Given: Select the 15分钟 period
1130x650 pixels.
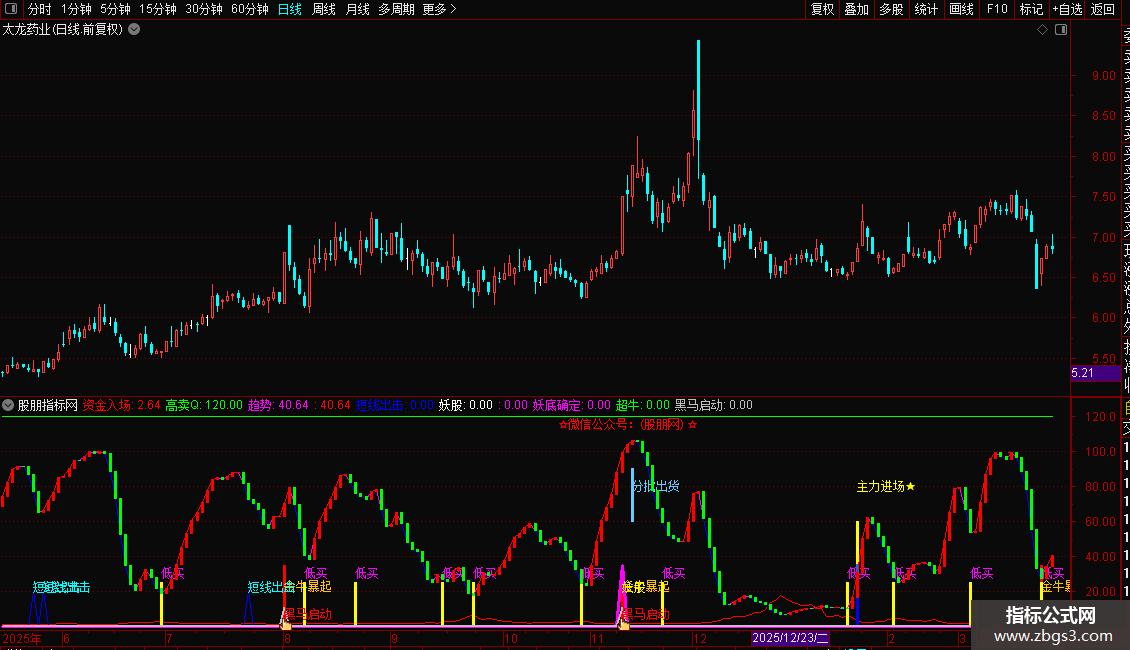Looking at the screenshot, I should pyautogui.click(x=158, y=9).
